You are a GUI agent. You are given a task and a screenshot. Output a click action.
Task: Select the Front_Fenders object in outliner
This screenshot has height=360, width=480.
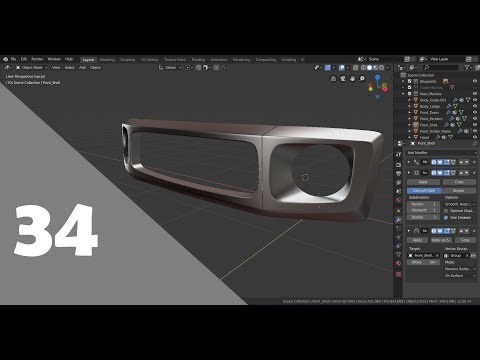(x=431, y=119)
